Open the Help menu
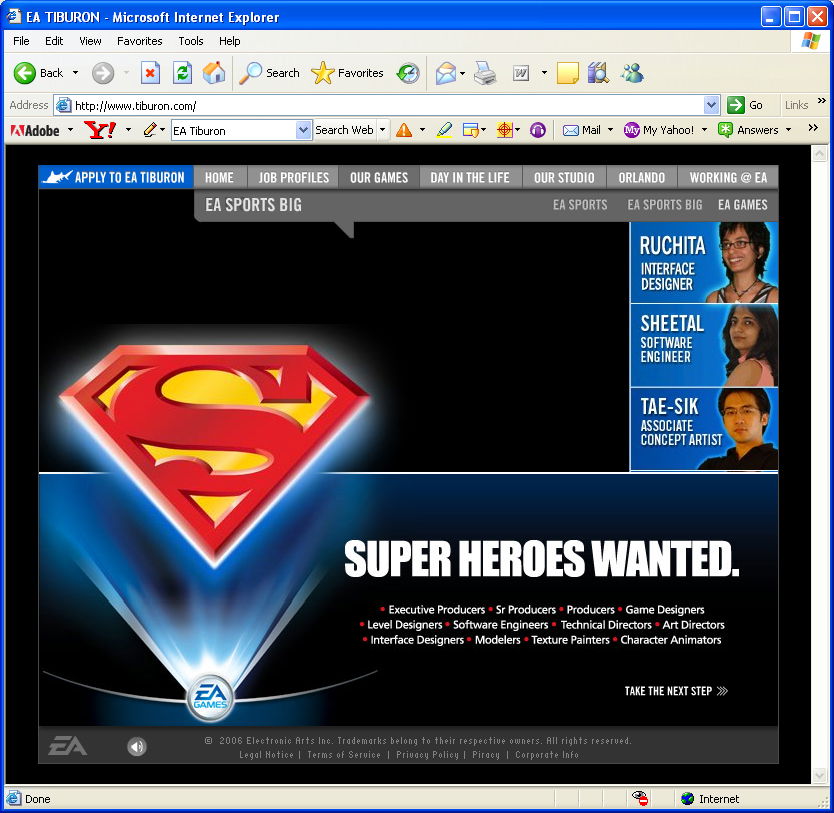The image size is (834, 813). pyautogui.click(x=230, y=41)
